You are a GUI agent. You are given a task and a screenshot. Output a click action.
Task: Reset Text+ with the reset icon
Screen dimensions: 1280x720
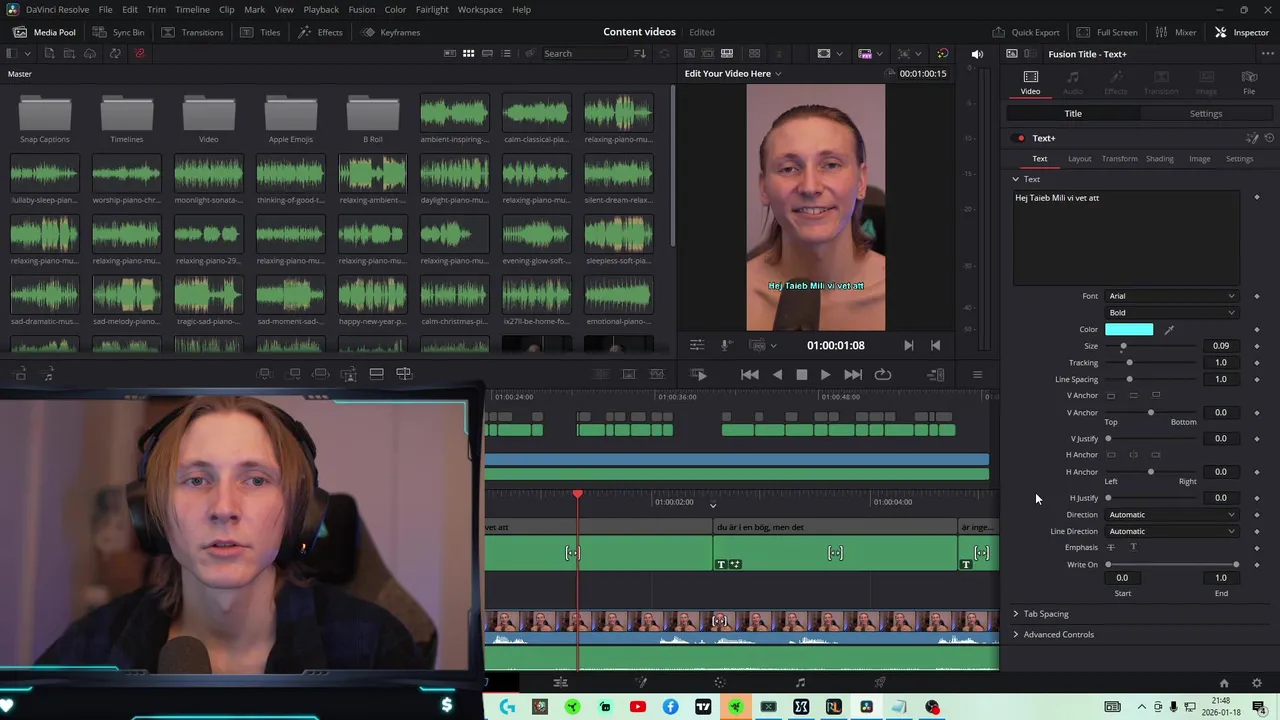(x=1269, y=138)
